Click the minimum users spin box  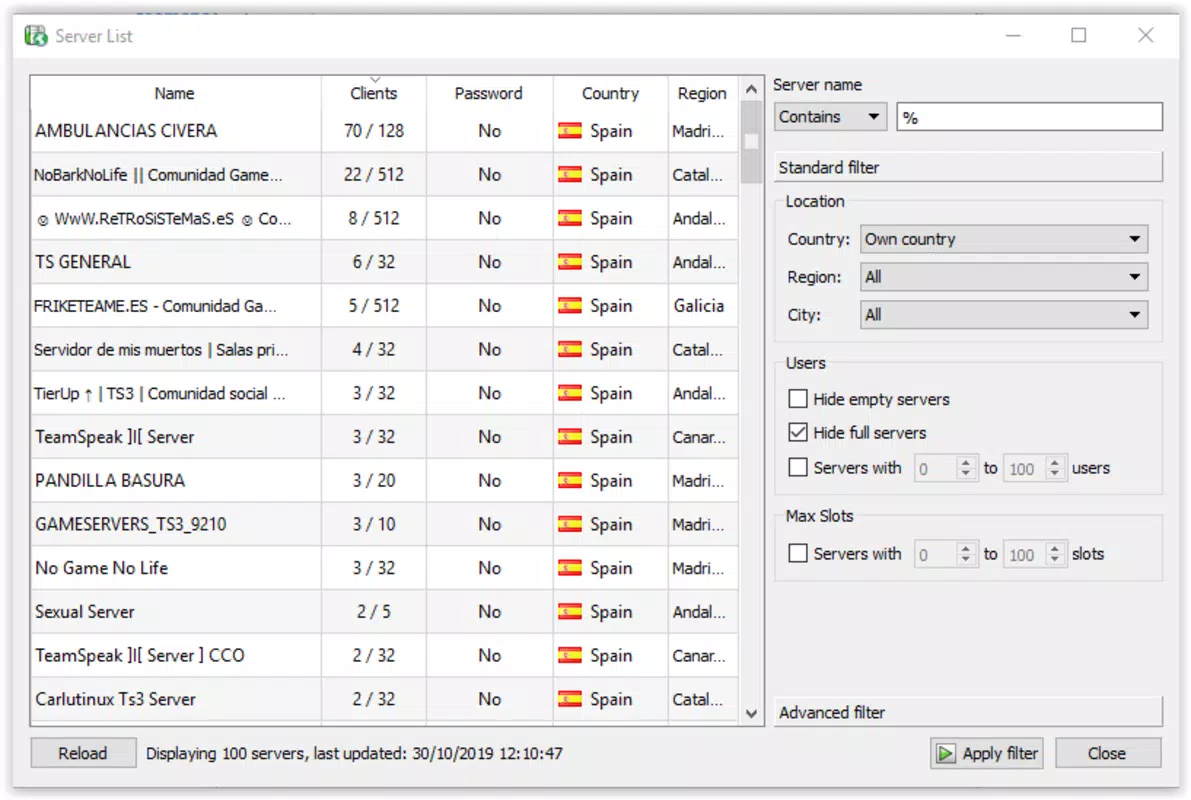point(944,468)
